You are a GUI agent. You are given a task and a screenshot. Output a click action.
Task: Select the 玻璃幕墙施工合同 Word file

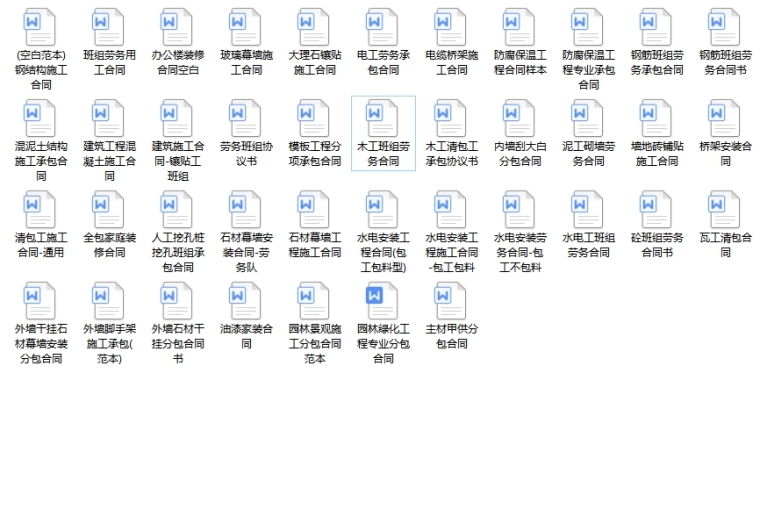[x=245, y=28]
